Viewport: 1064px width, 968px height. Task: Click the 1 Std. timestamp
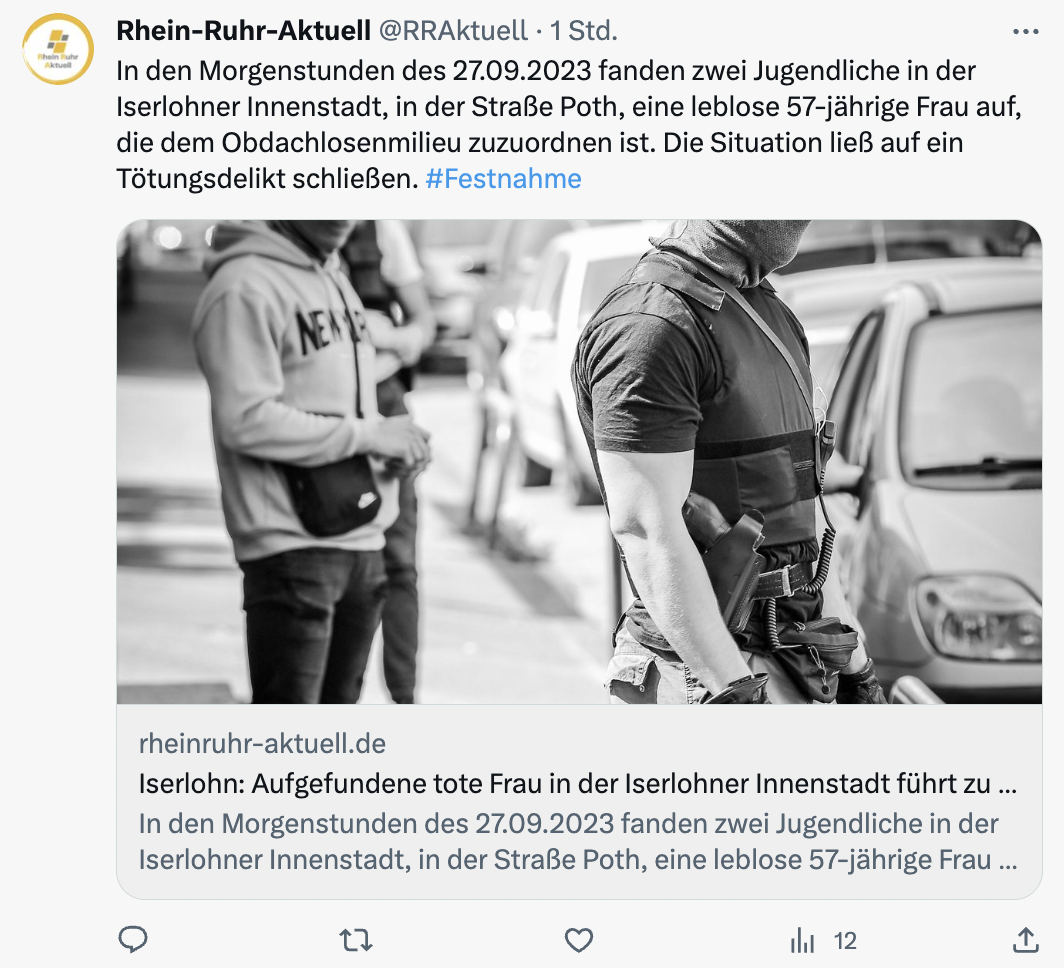click(584, 31)
